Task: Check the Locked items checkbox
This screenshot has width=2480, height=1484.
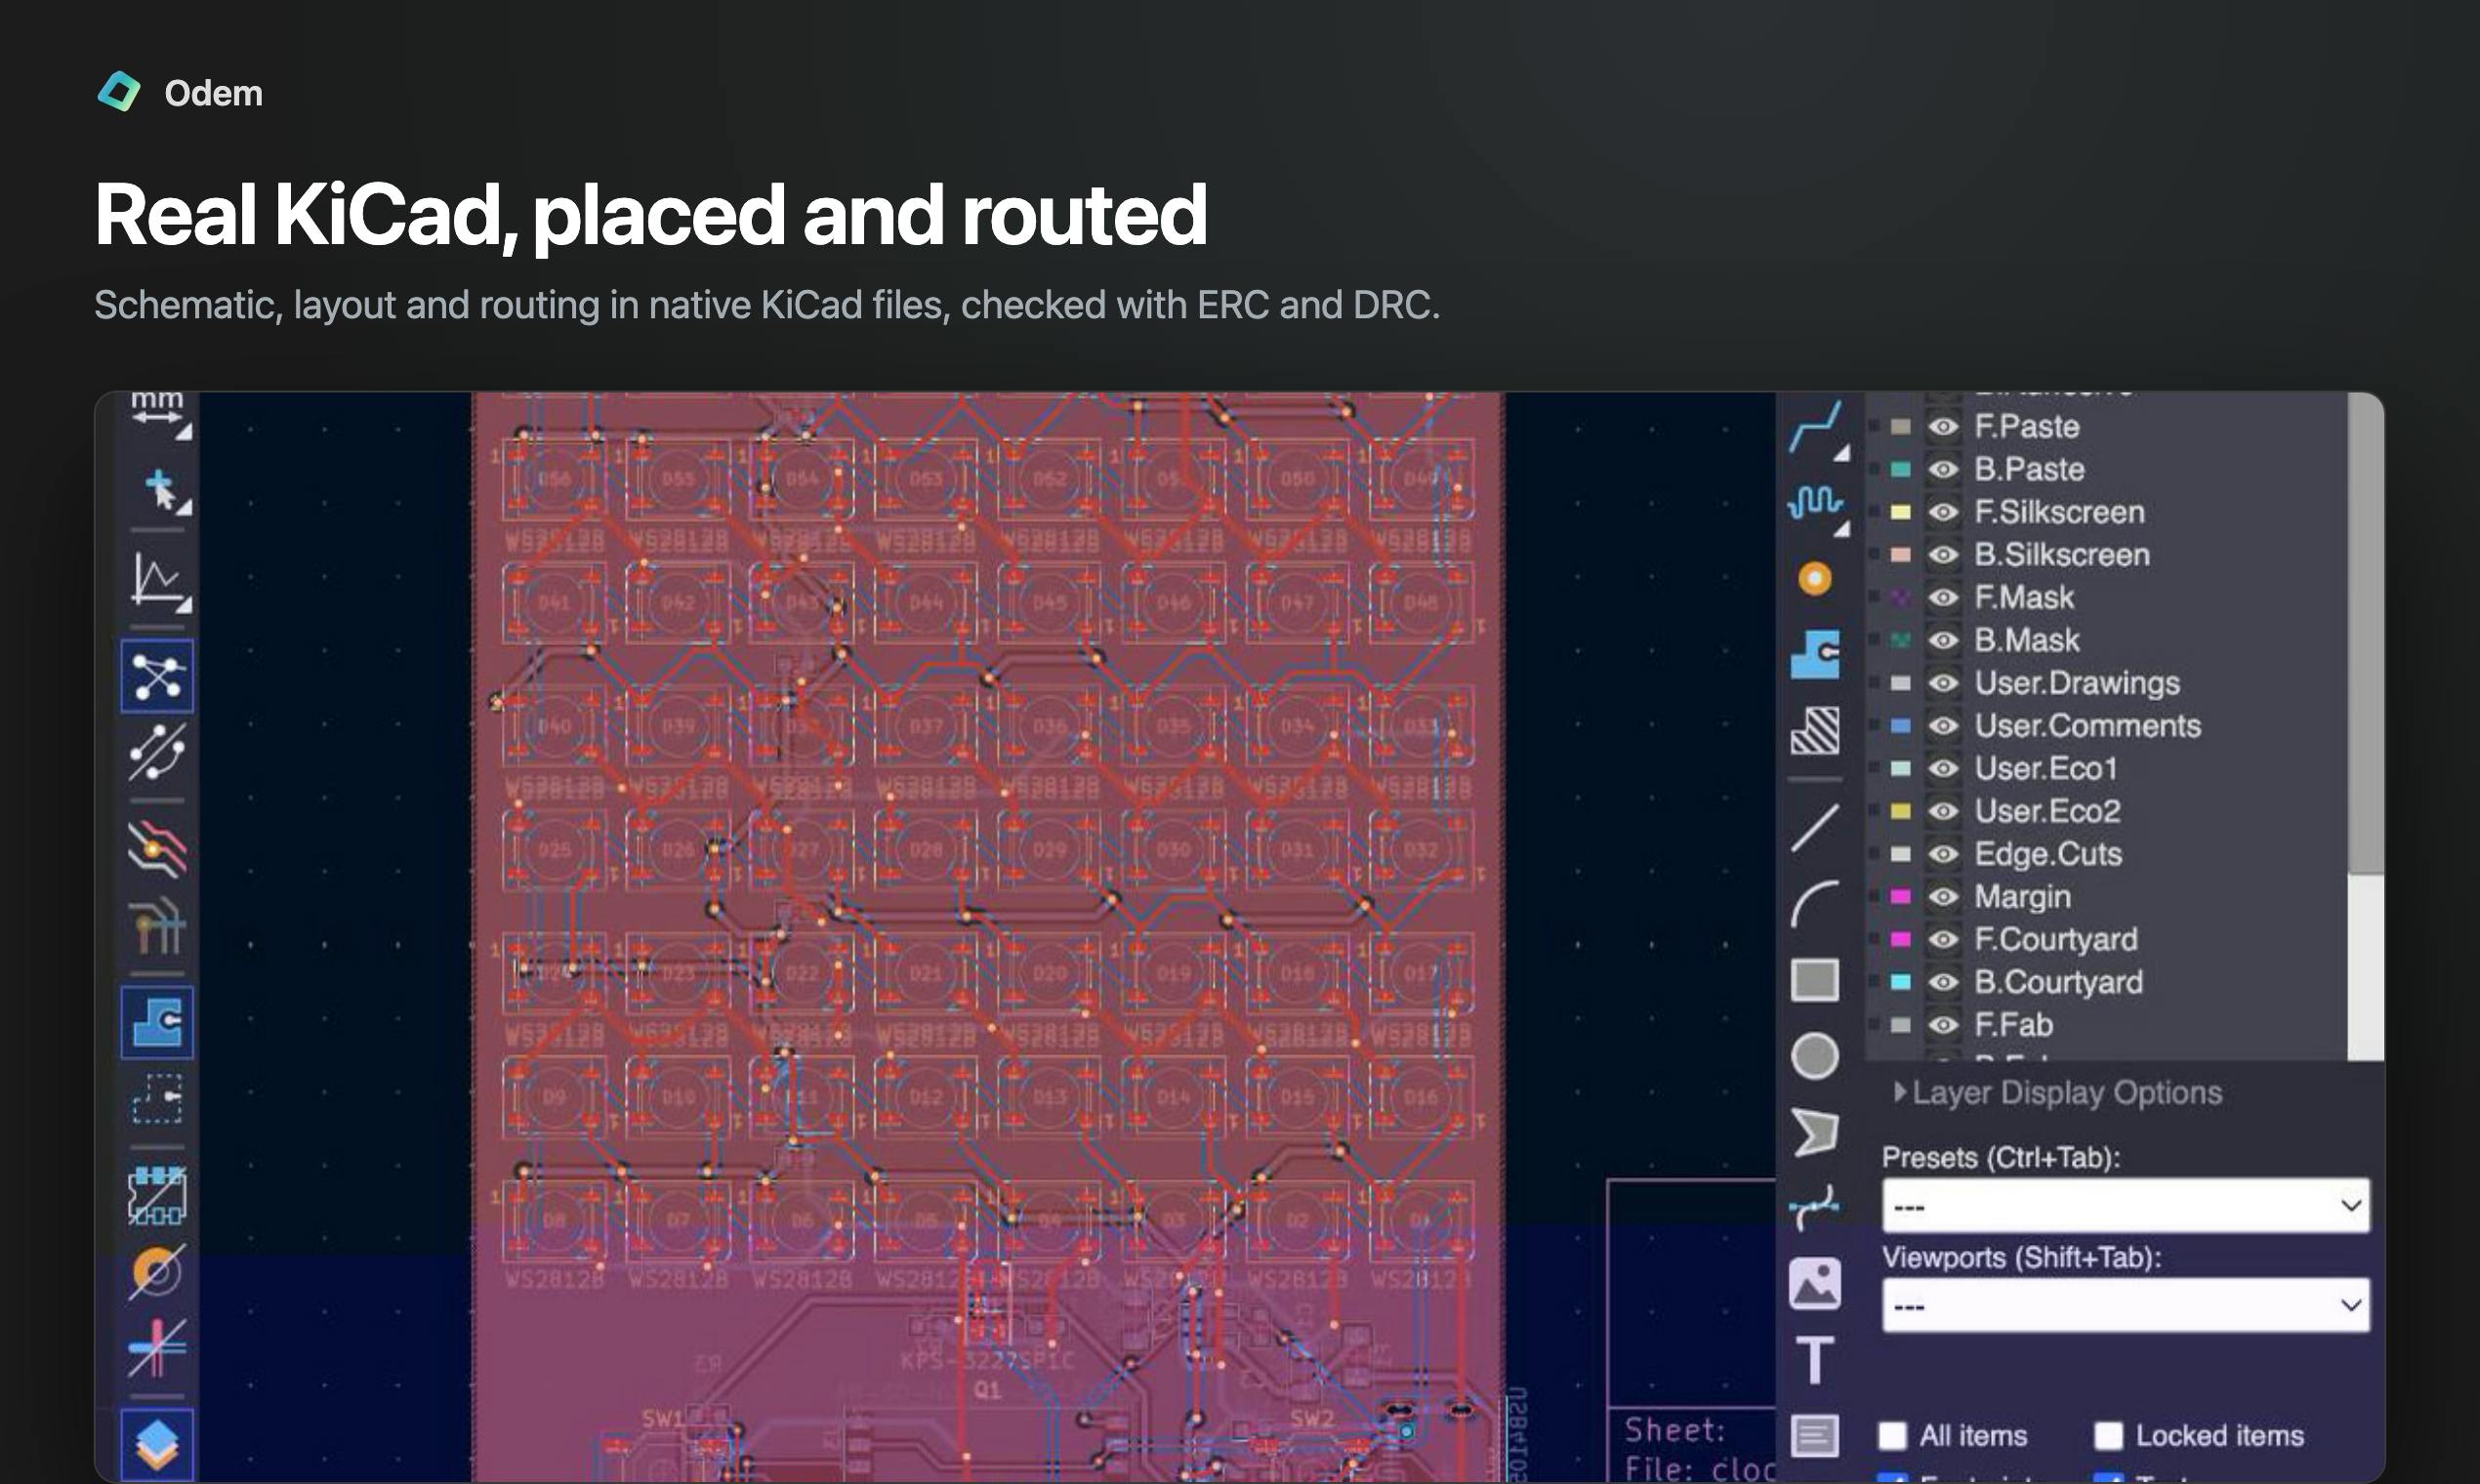Action: point(2109,1436)
